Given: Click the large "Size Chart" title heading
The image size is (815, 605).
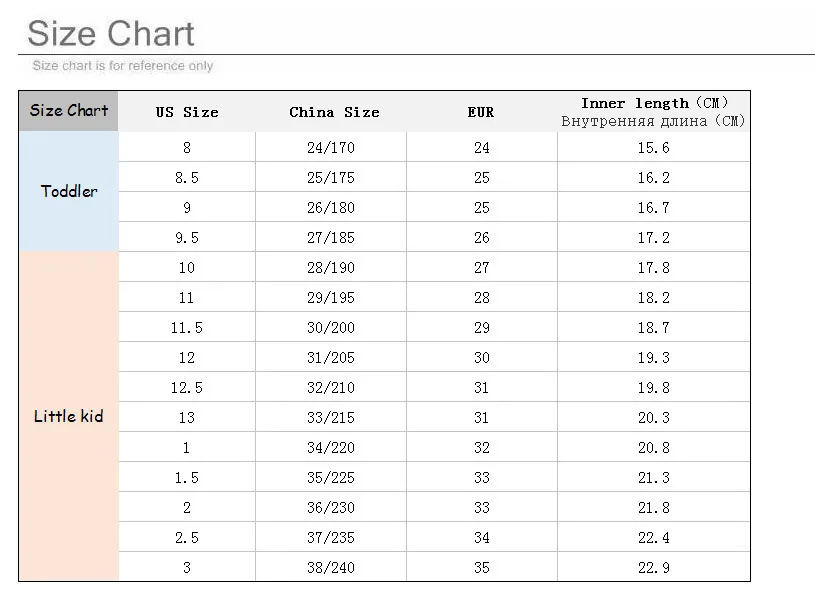Looking at the screenshot, I should (111, 33).
